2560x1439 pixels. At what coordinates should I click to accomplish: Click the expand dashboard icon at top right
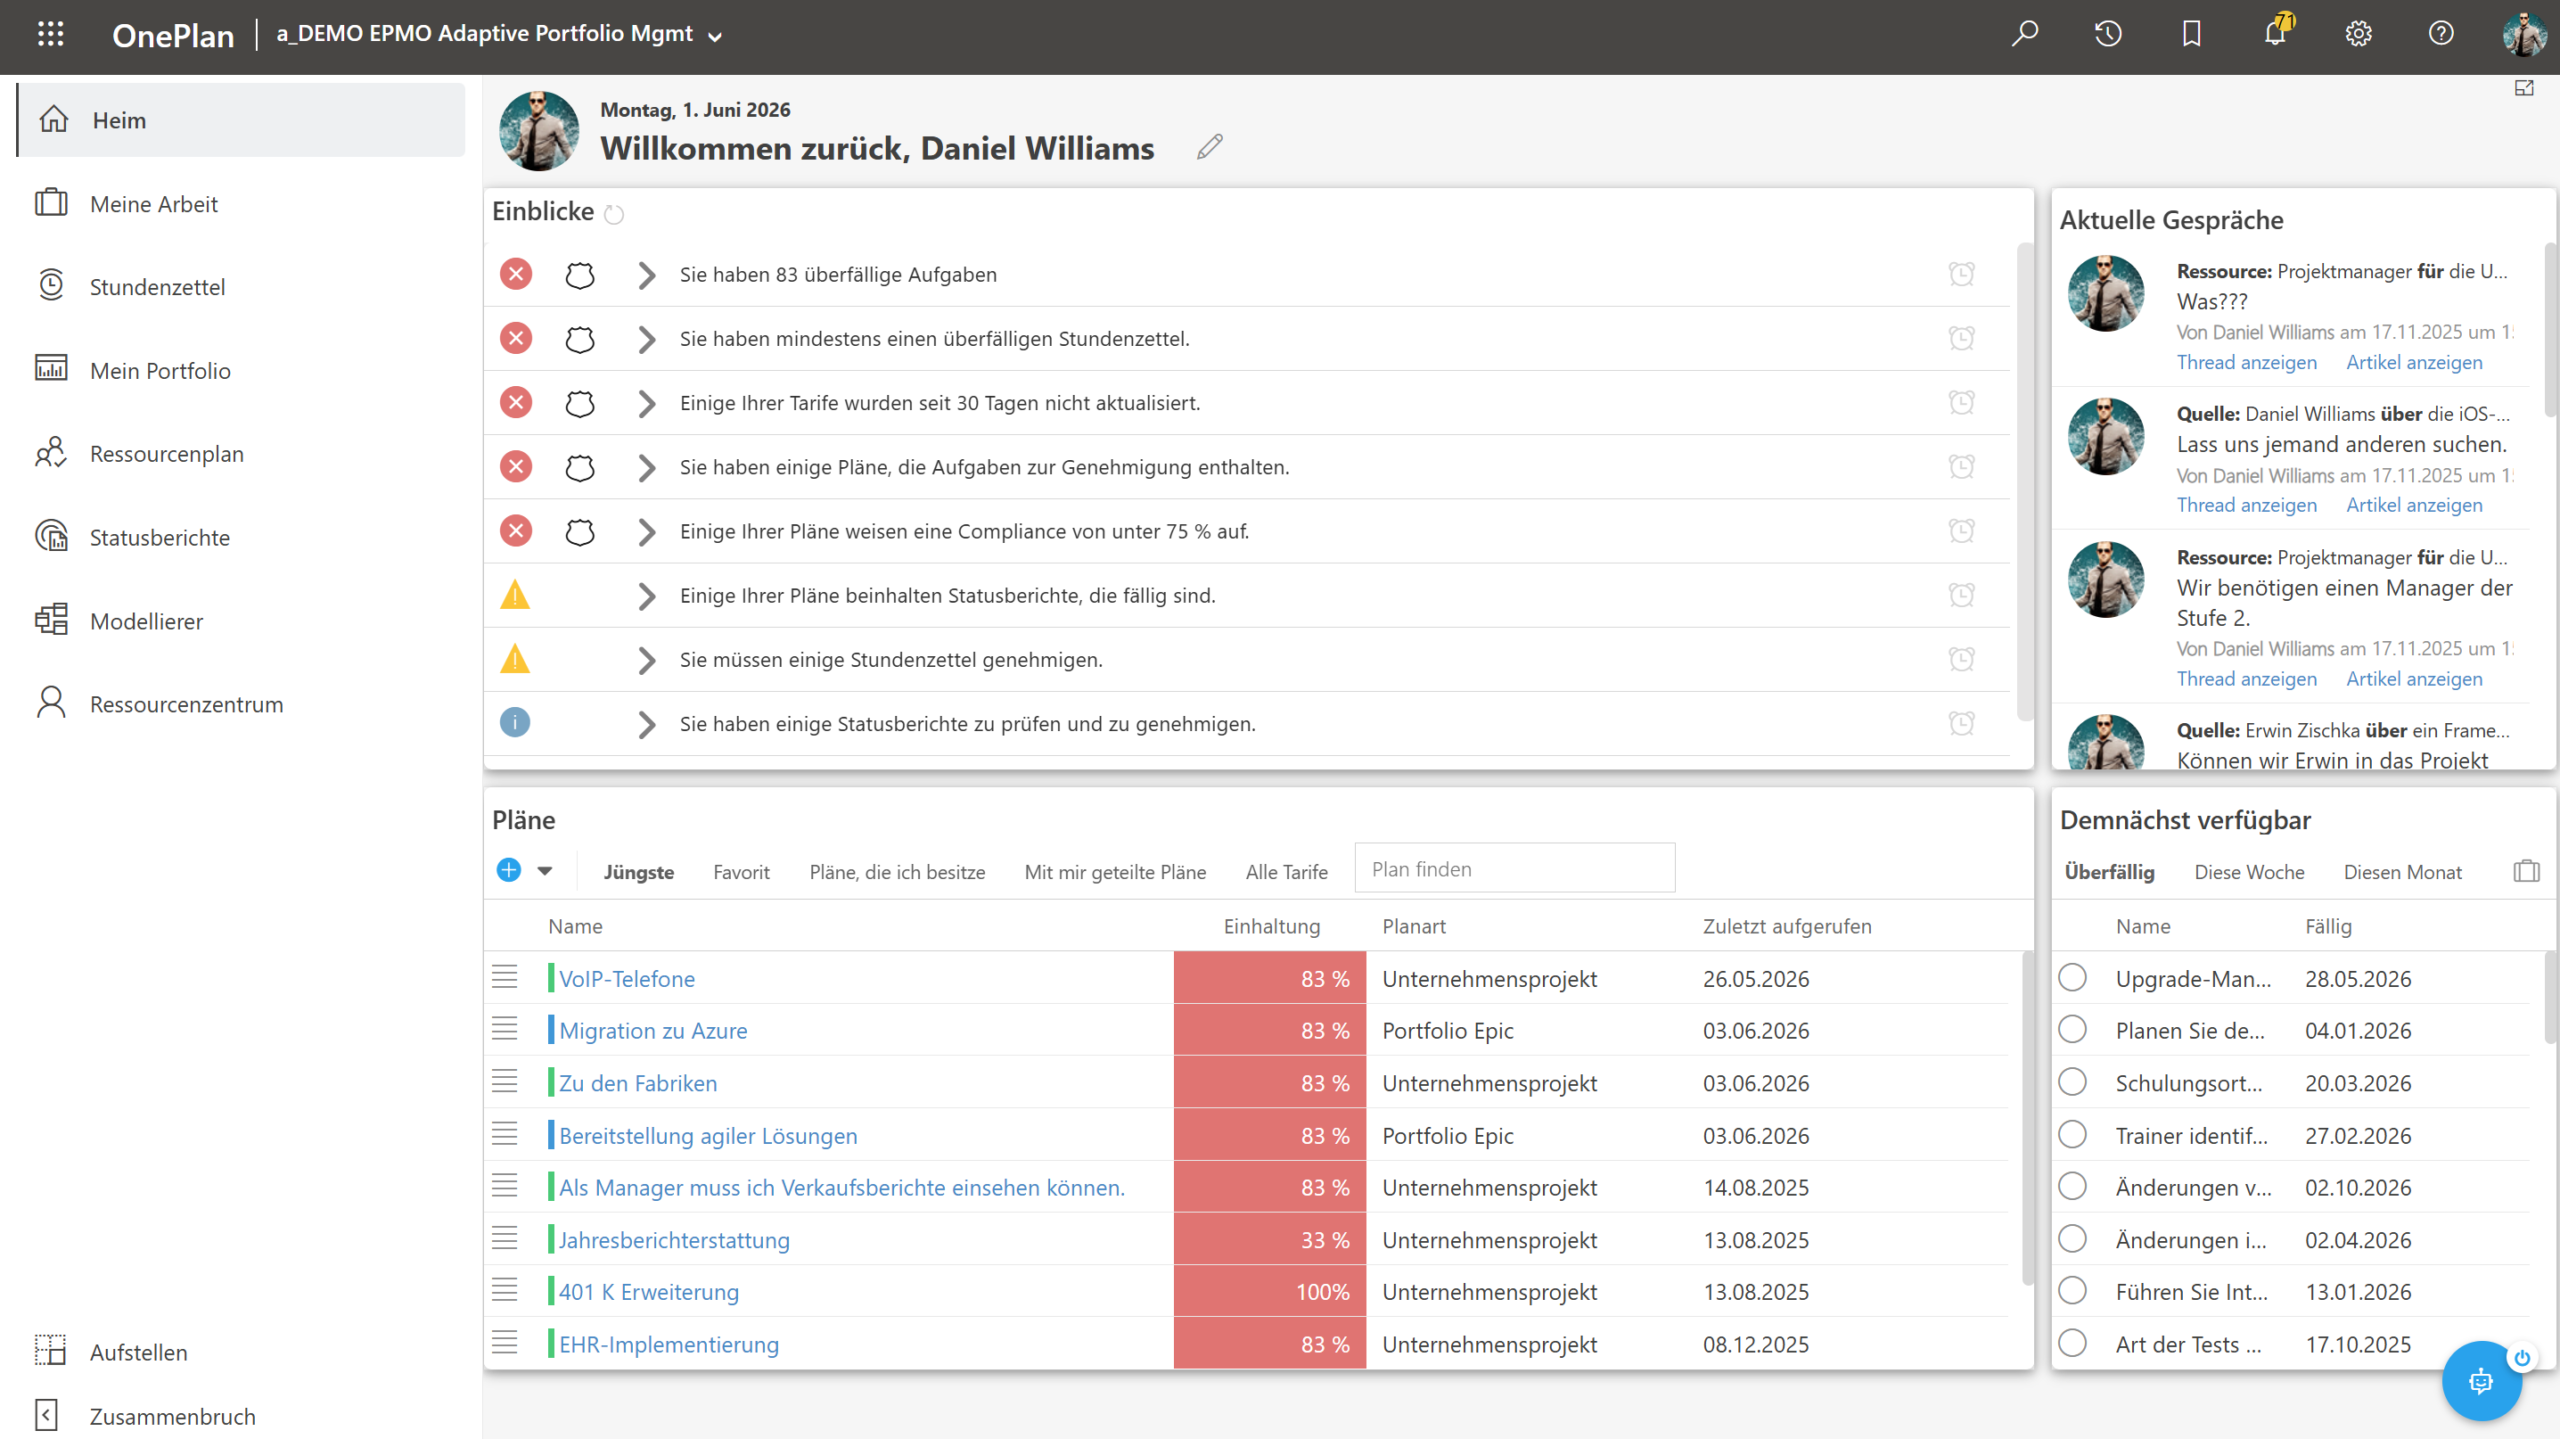[x=2524, y=88]
